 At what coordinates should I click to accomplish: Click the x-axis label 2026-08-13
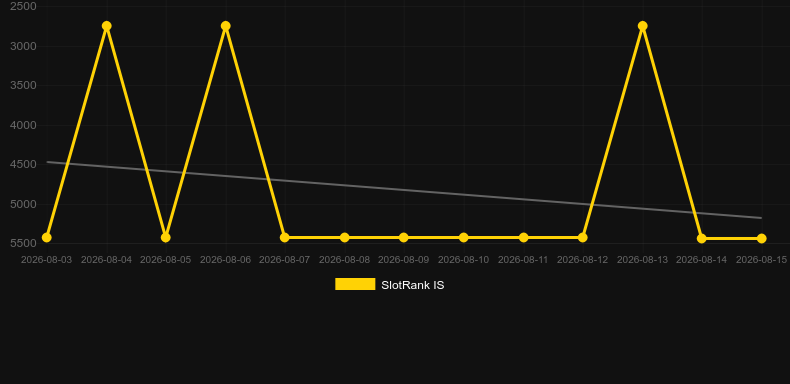click(642, 260)
